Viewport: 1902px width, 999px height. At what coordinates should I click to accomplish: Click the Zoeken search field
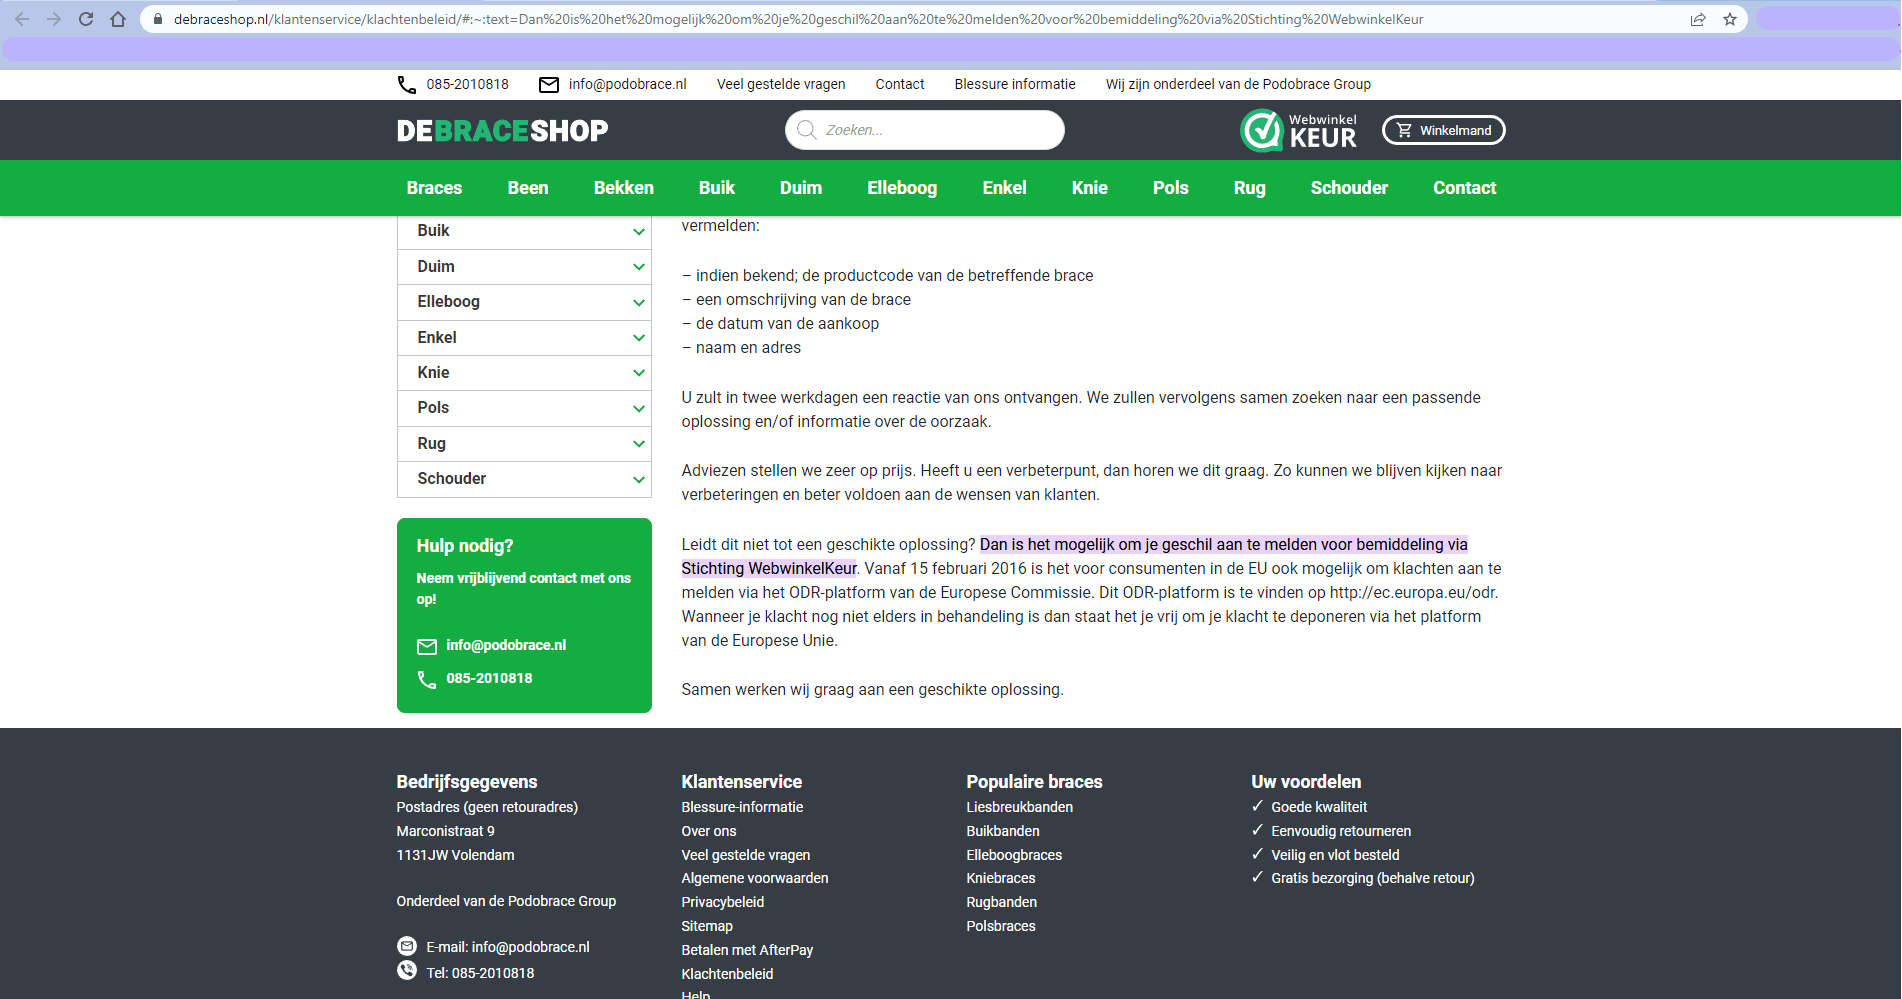935,130
